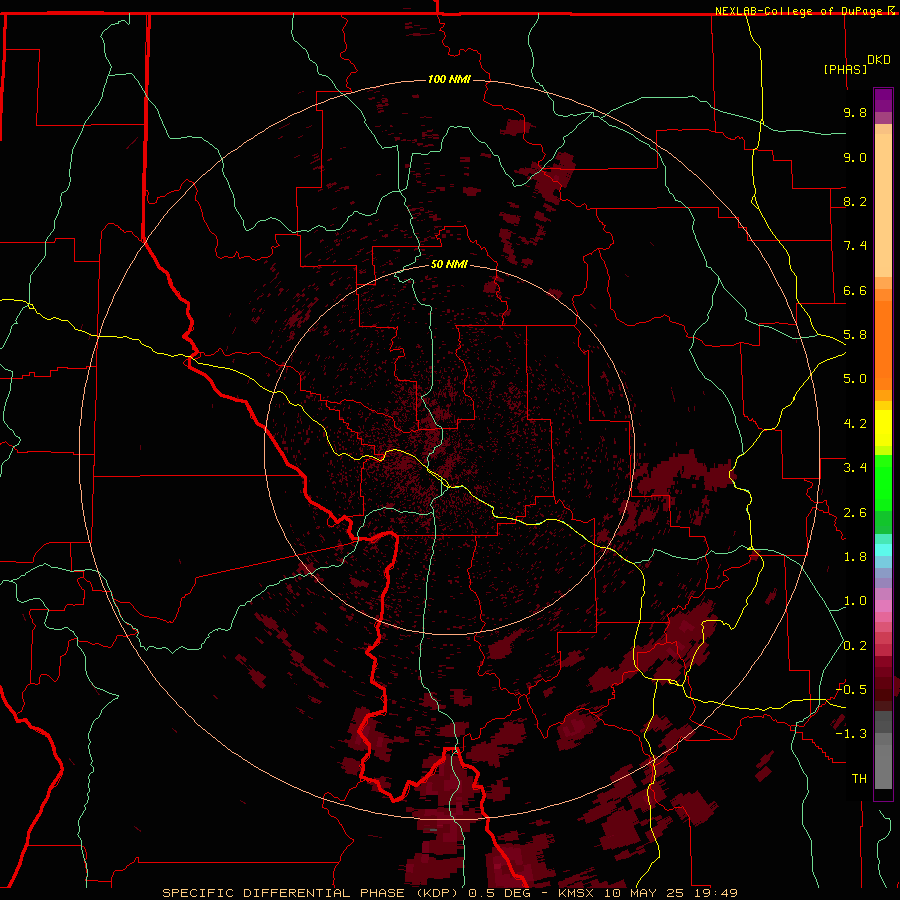This screenshot has width=900, height=900.
Task: Click the DKD product label
Action: pos(878,60)
